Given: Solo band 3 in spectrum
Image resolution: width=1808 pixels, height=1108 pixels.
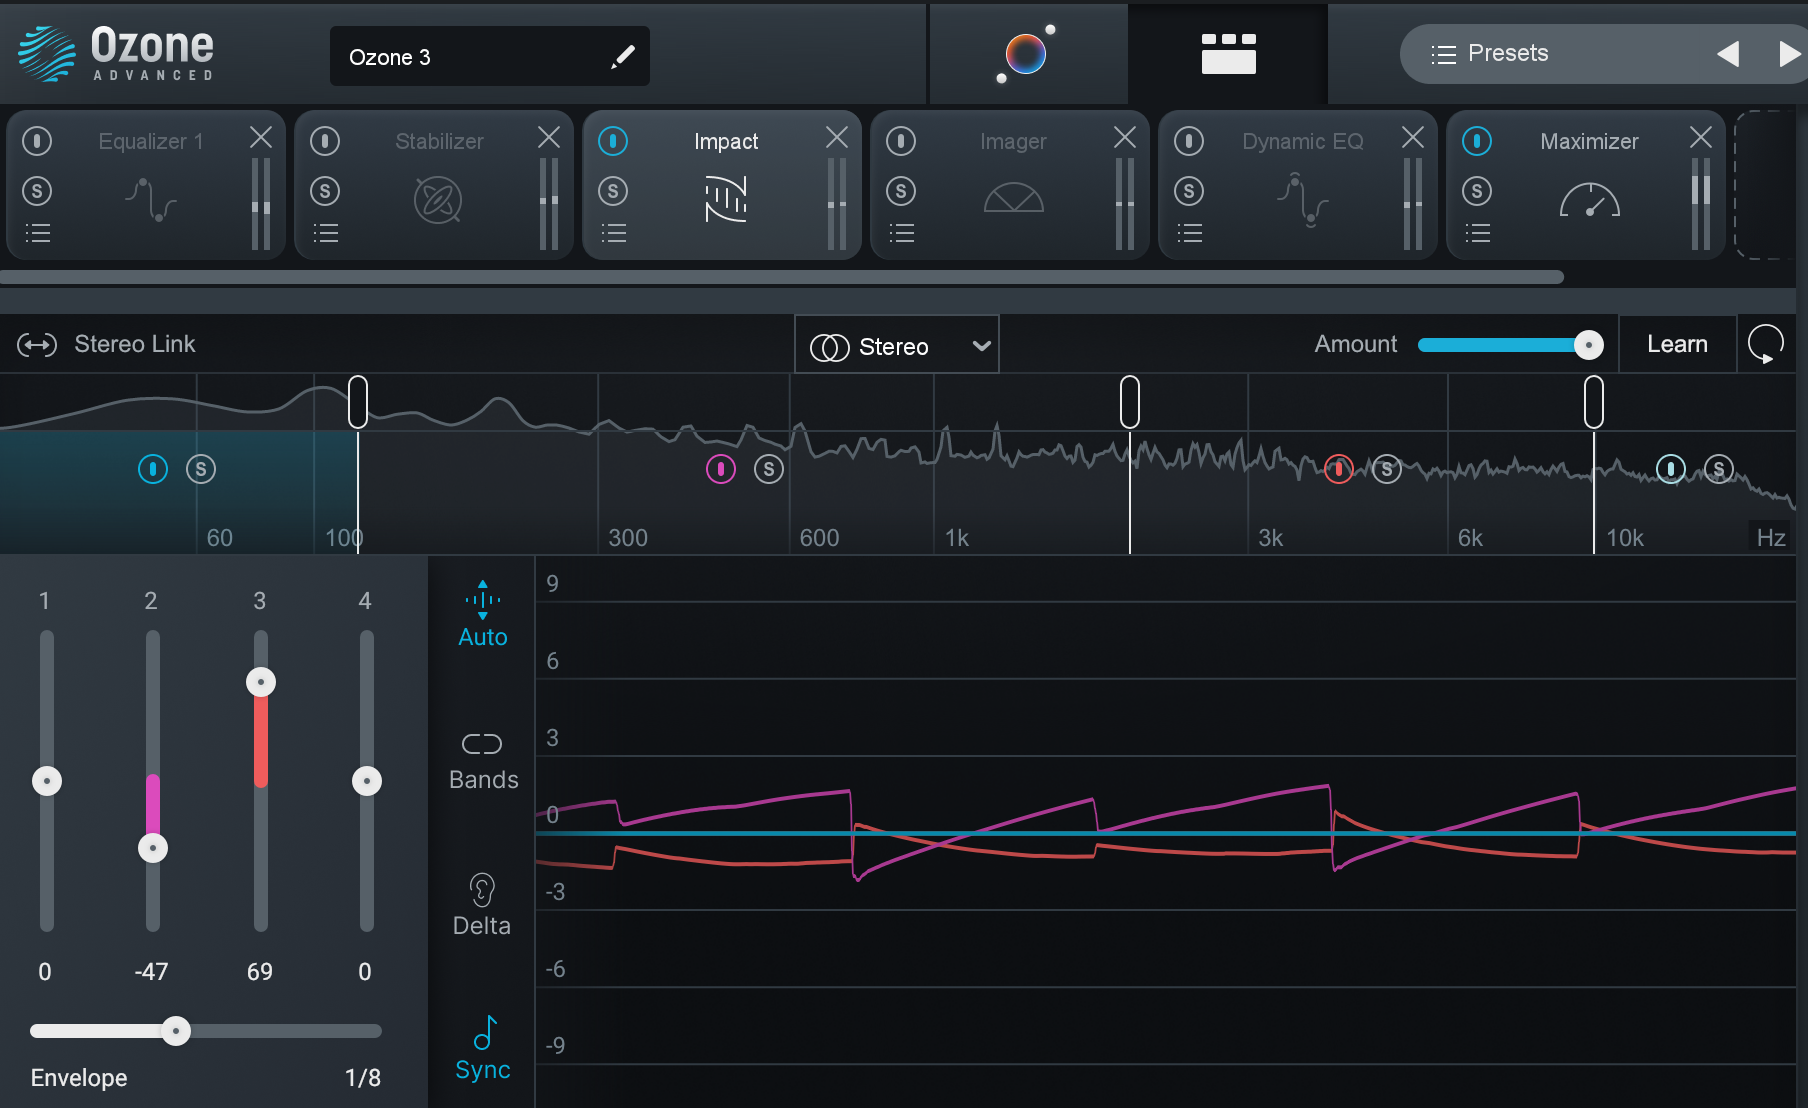Looking at the screenshot, I should click(1387, 469).
